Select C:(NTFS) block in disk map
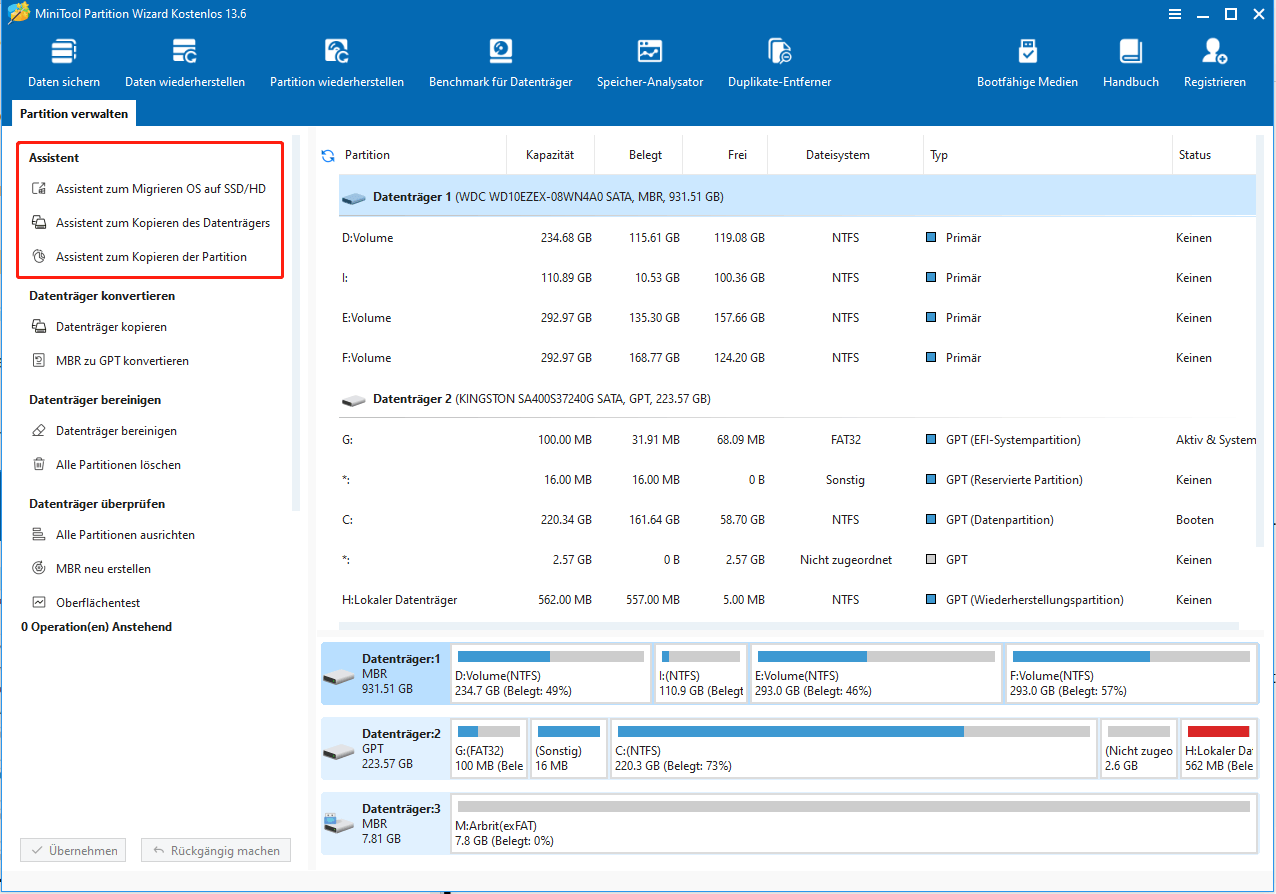Image resolution: width=1276 pixels, height=894 pixels. 854,749
